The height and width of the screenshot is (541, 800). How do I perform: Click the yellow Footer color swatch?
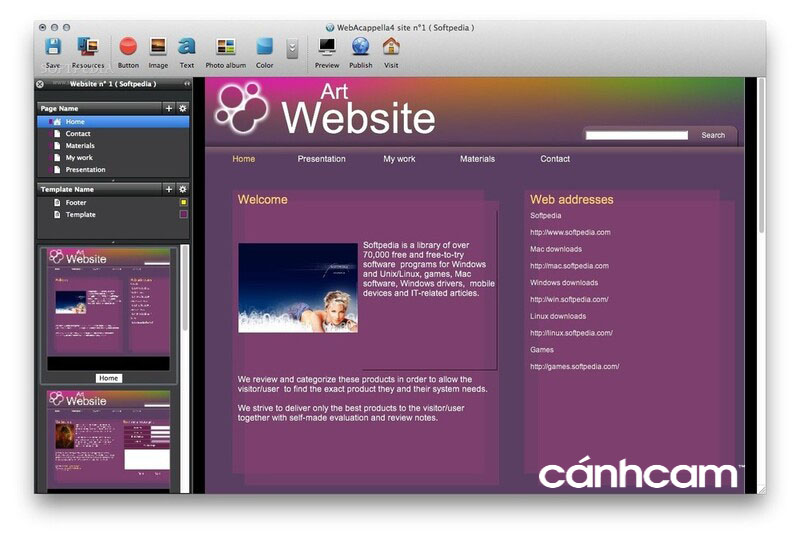tap(184, 203)
